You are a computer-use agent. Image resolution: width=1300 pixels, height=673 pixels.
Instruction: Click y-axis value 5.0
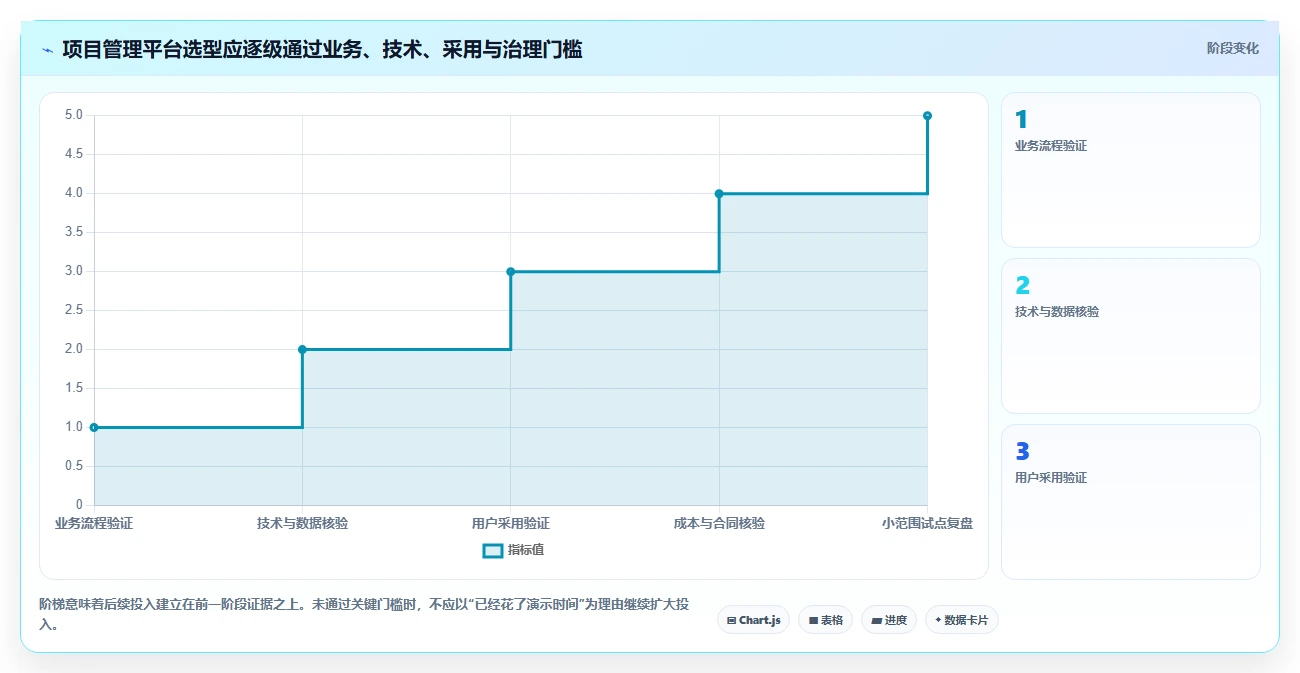(74, 115)
